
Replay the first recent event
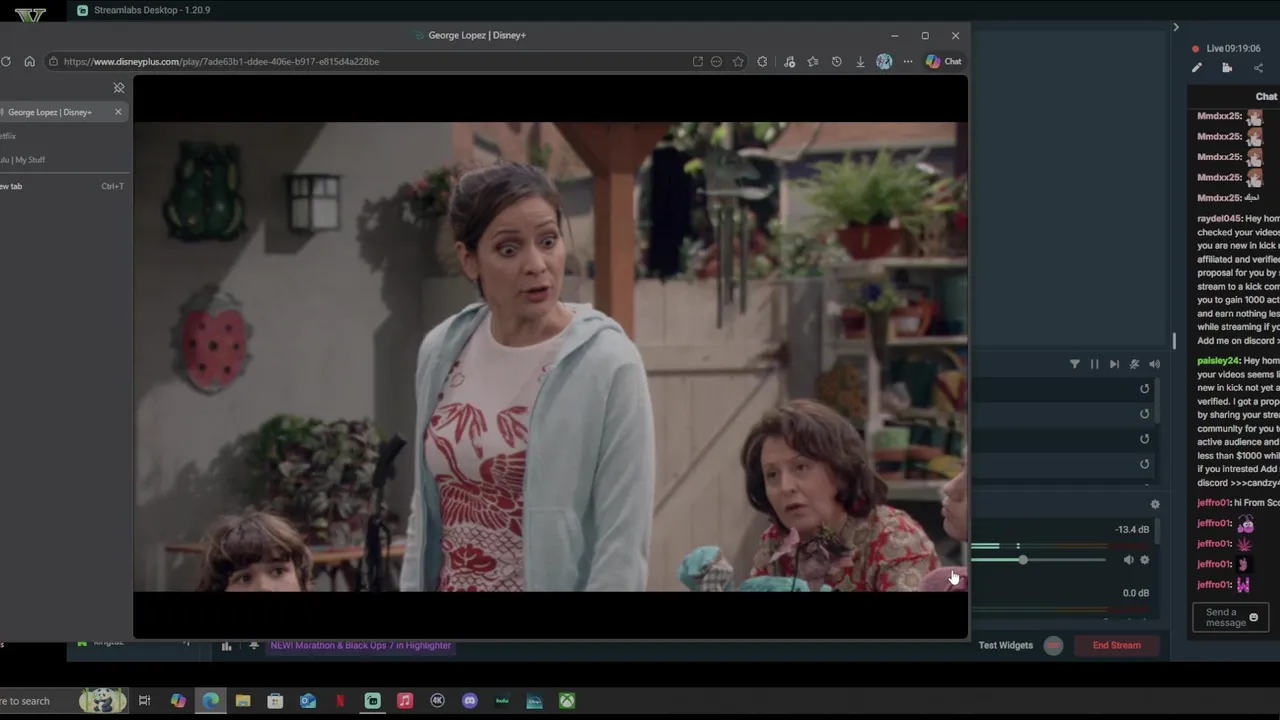pos(1145,389)
